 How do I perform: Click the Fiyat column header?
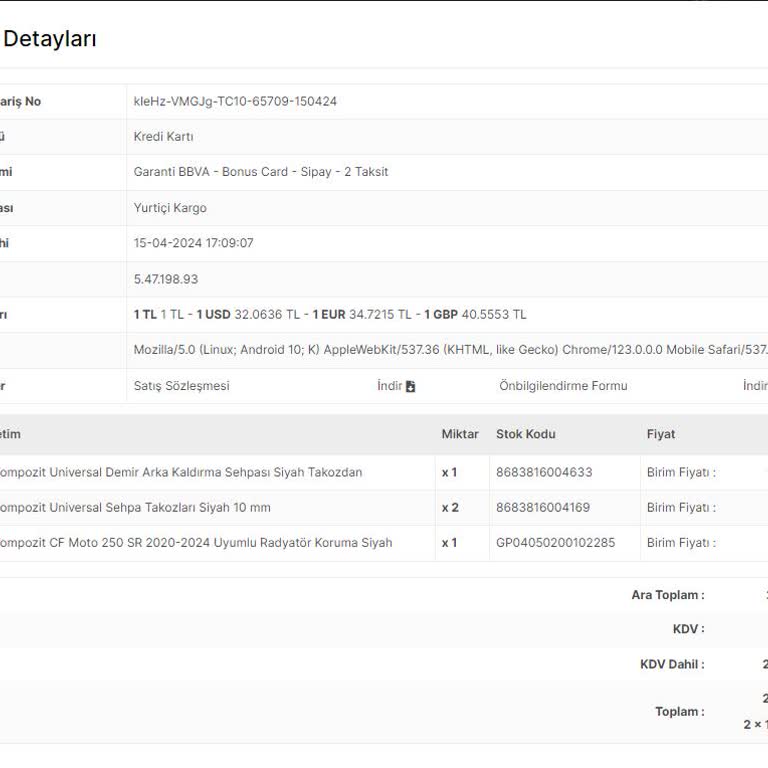[x=660, y=434]
